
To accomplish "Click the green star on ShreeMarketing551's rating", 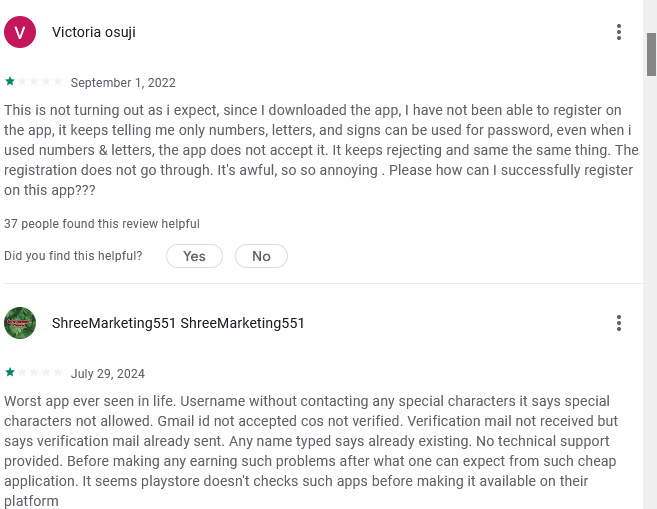I will pos(10,372).
